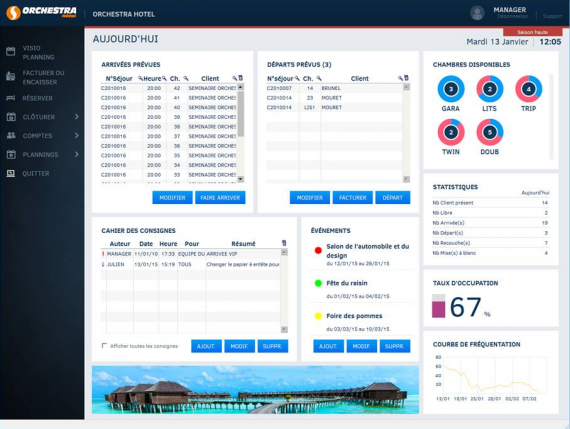This screenshot has height=429, width=570.
Task: Enable Afficher toutes les consignes checkbox
Action: pyautogui.click(x=104, y=345)
